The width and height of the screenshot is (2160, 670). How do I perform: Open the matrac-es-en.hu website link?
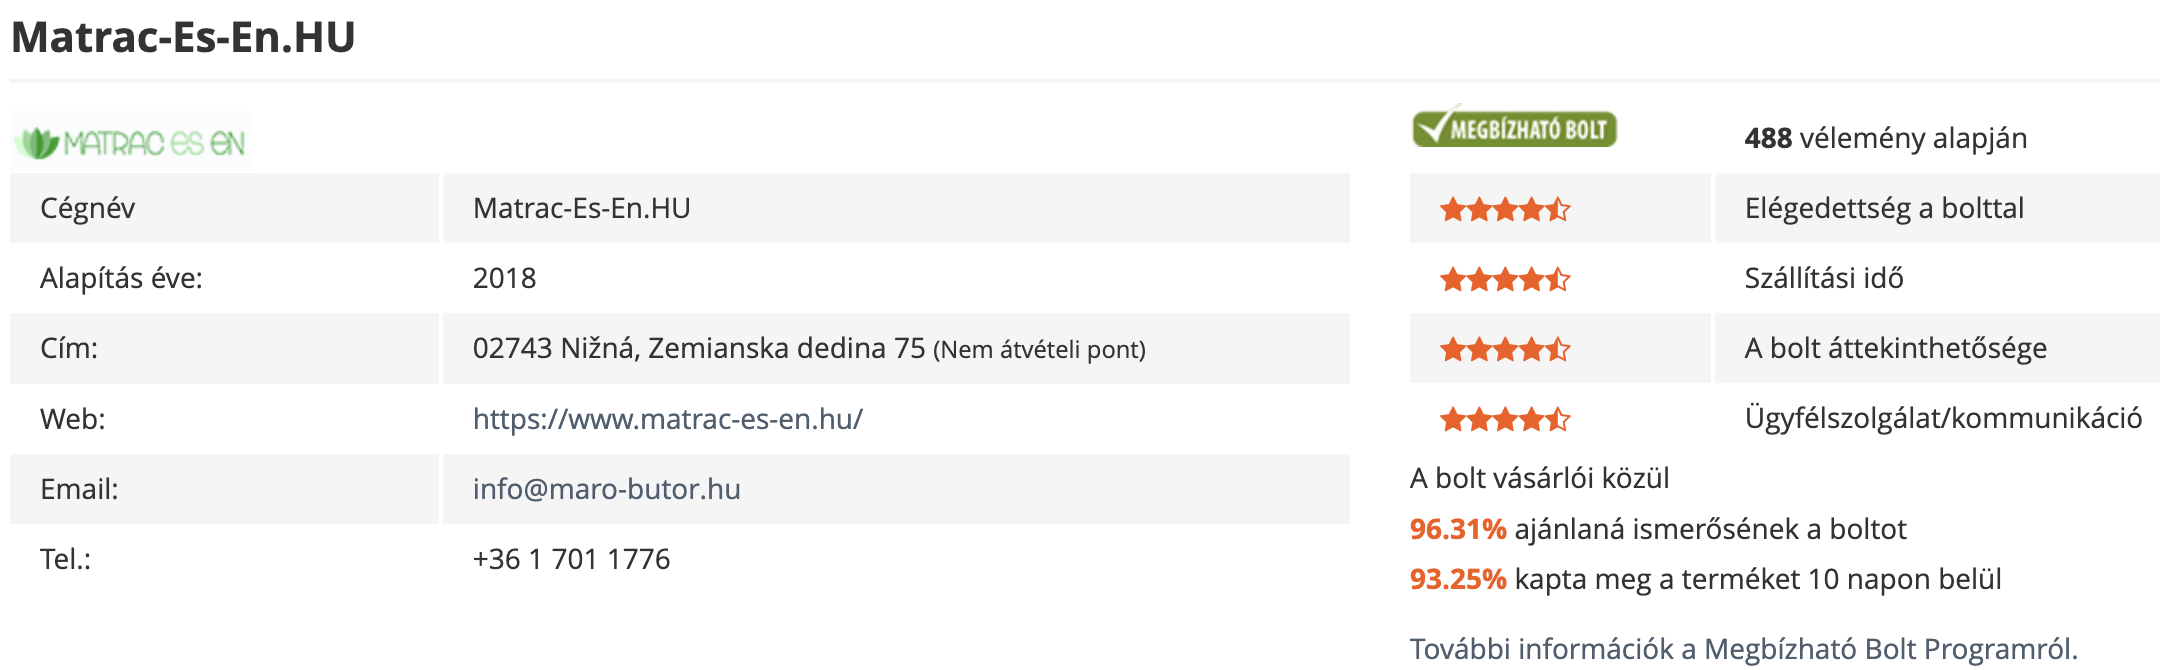[667, 418]
